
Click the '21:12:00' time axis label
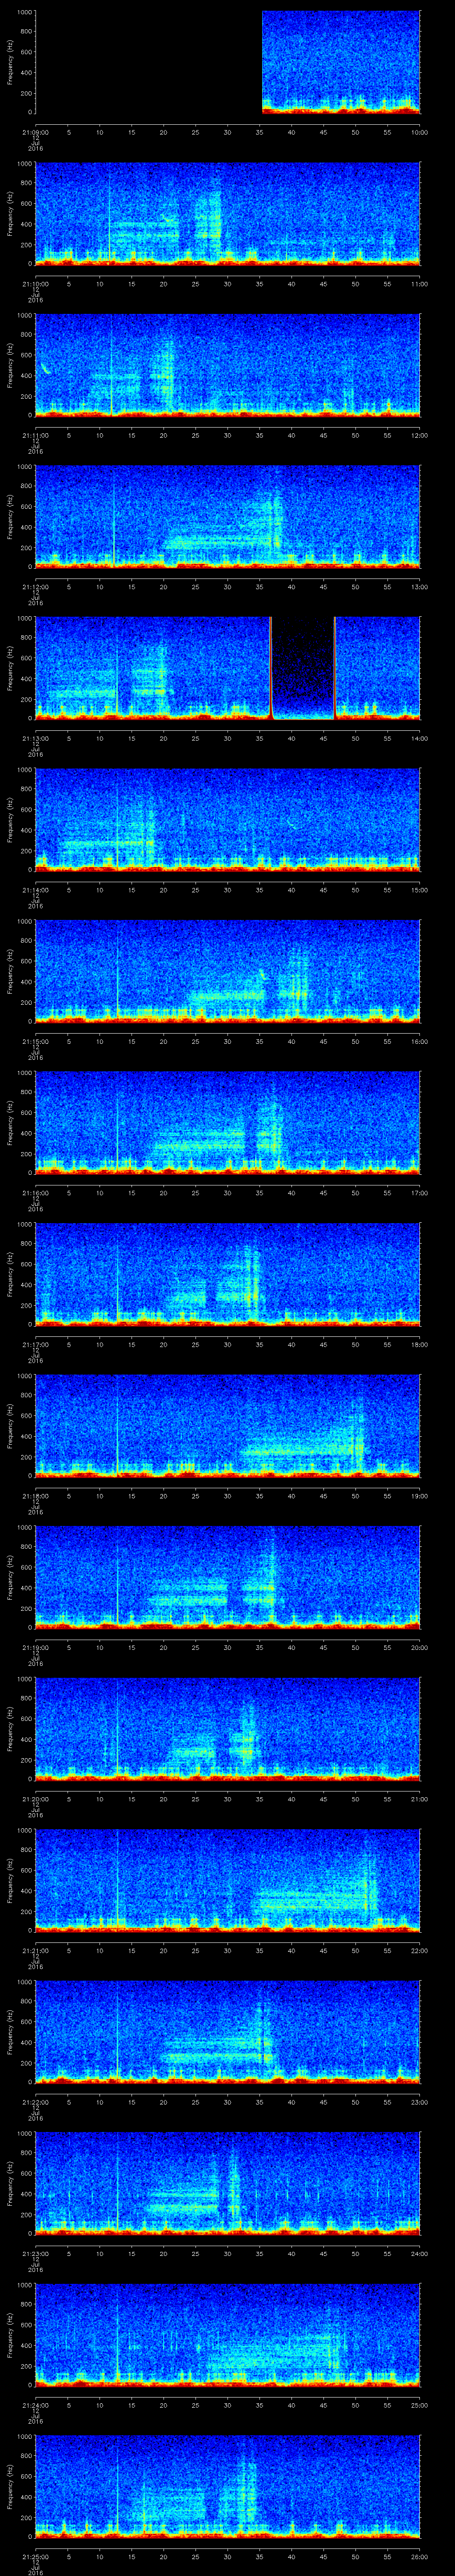tap(35, 586)
